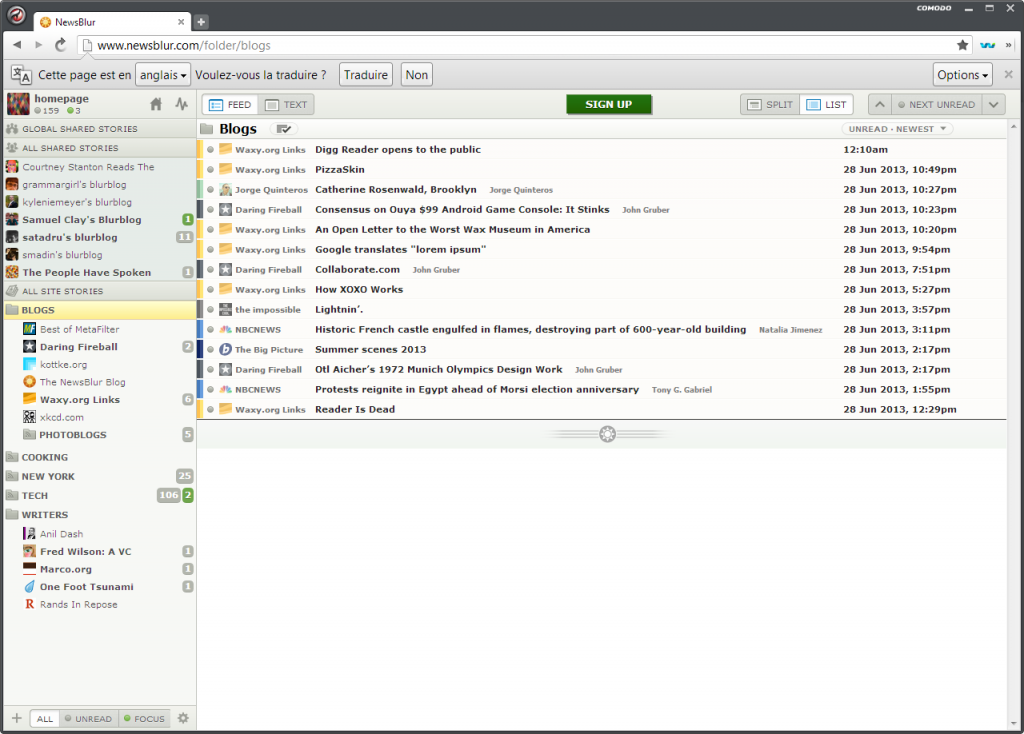Add new site plus icon
This screenshot has height=734, width=1024.
[x=17, y=718]
